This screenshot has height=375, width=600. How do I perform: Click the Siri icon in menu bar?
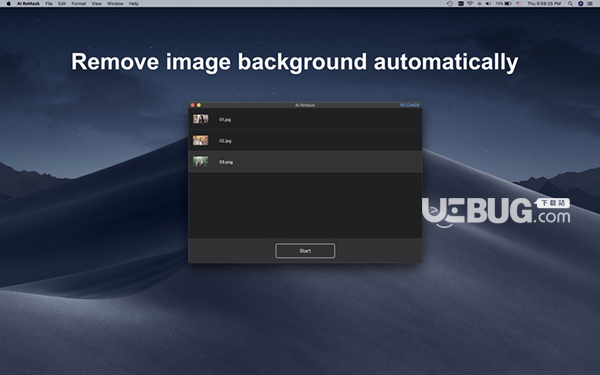580,3
